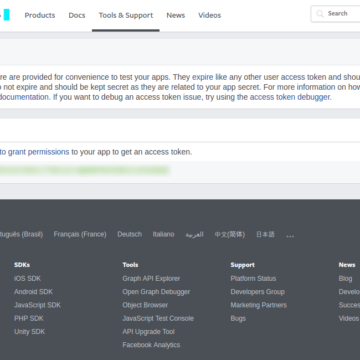Open Marketing Partners link

pyautogui.click(x=259, y=305)
